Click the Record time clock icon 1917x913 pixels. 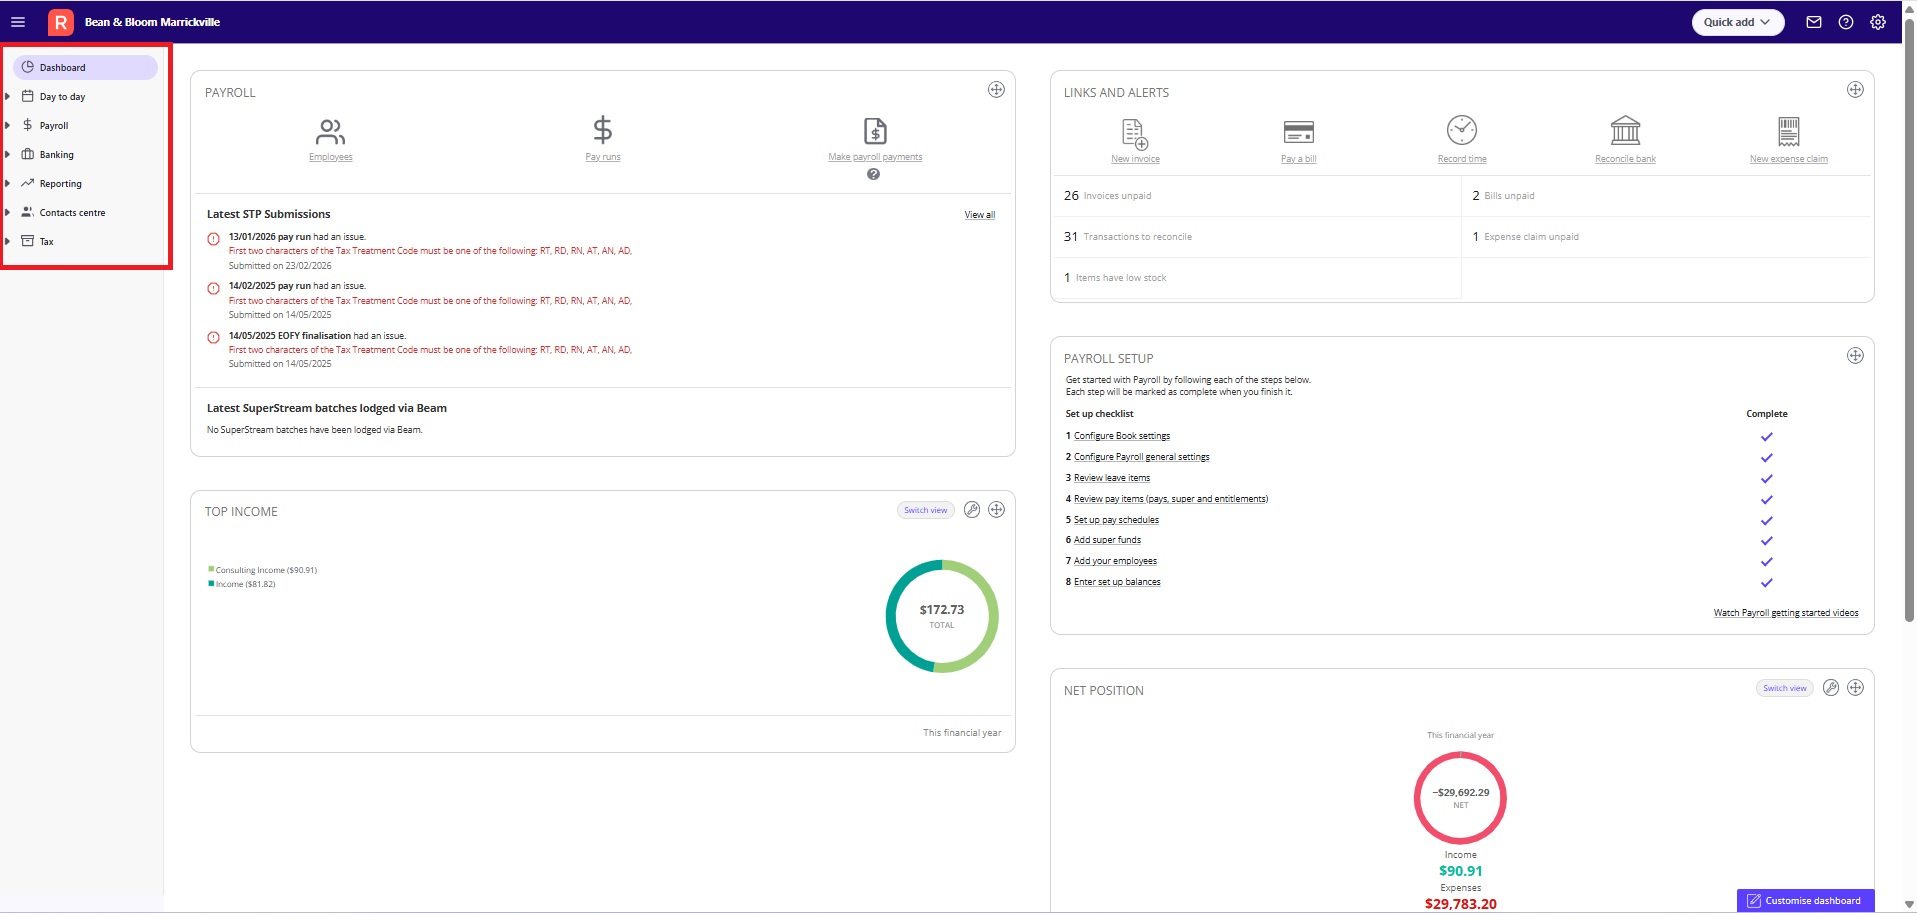click(1462, 130)
